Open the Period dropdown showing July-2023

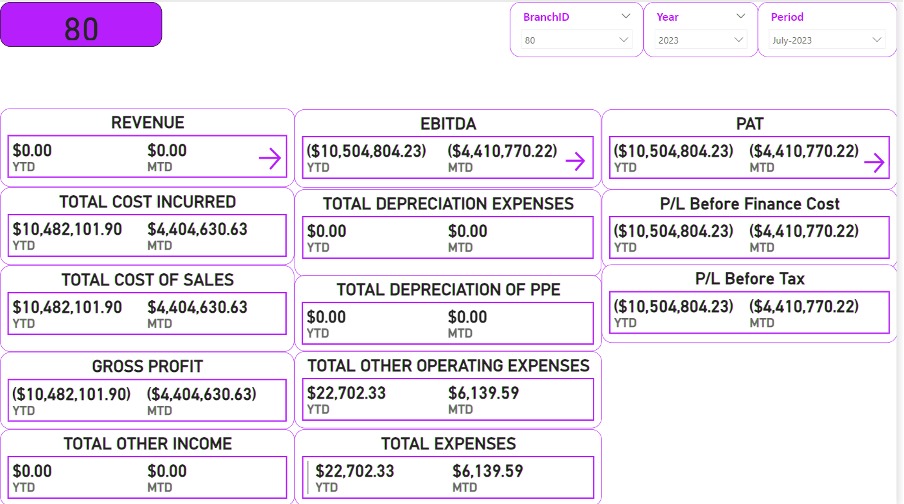827,40
